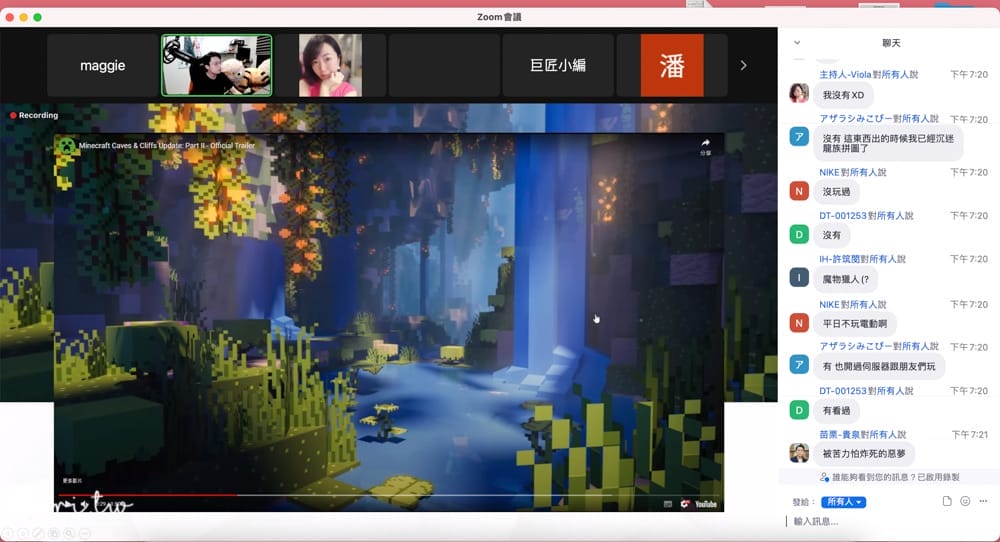This screenshot has width=1000, height=542.
Task: Click the message 被苦力怕炸死的惡夢
Action: (x=864, y=454)
